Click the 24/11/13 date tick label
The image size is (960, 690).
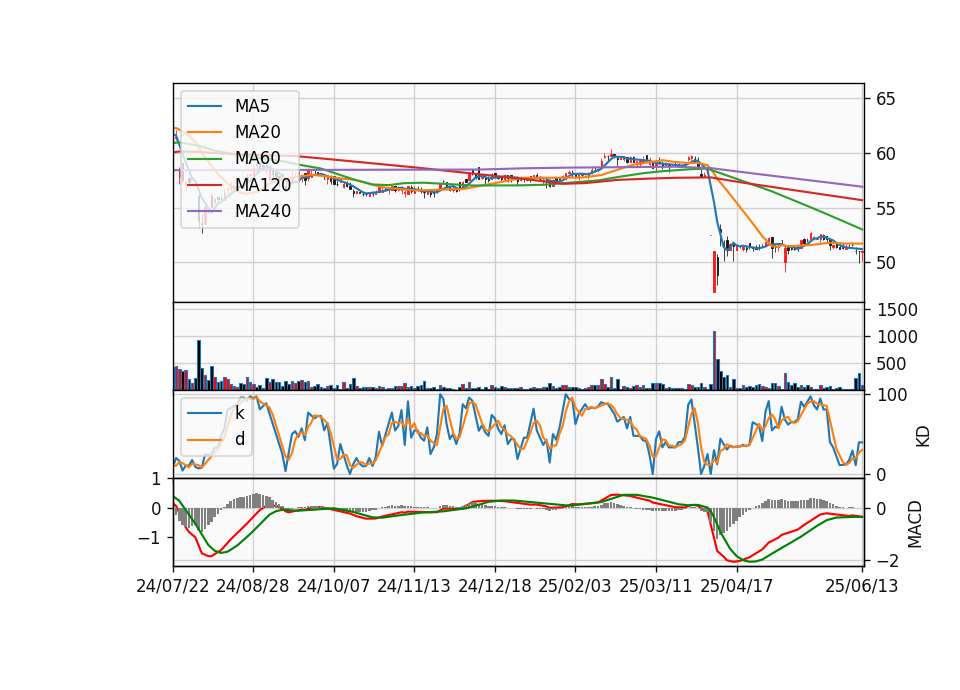[x=414, y=586]
